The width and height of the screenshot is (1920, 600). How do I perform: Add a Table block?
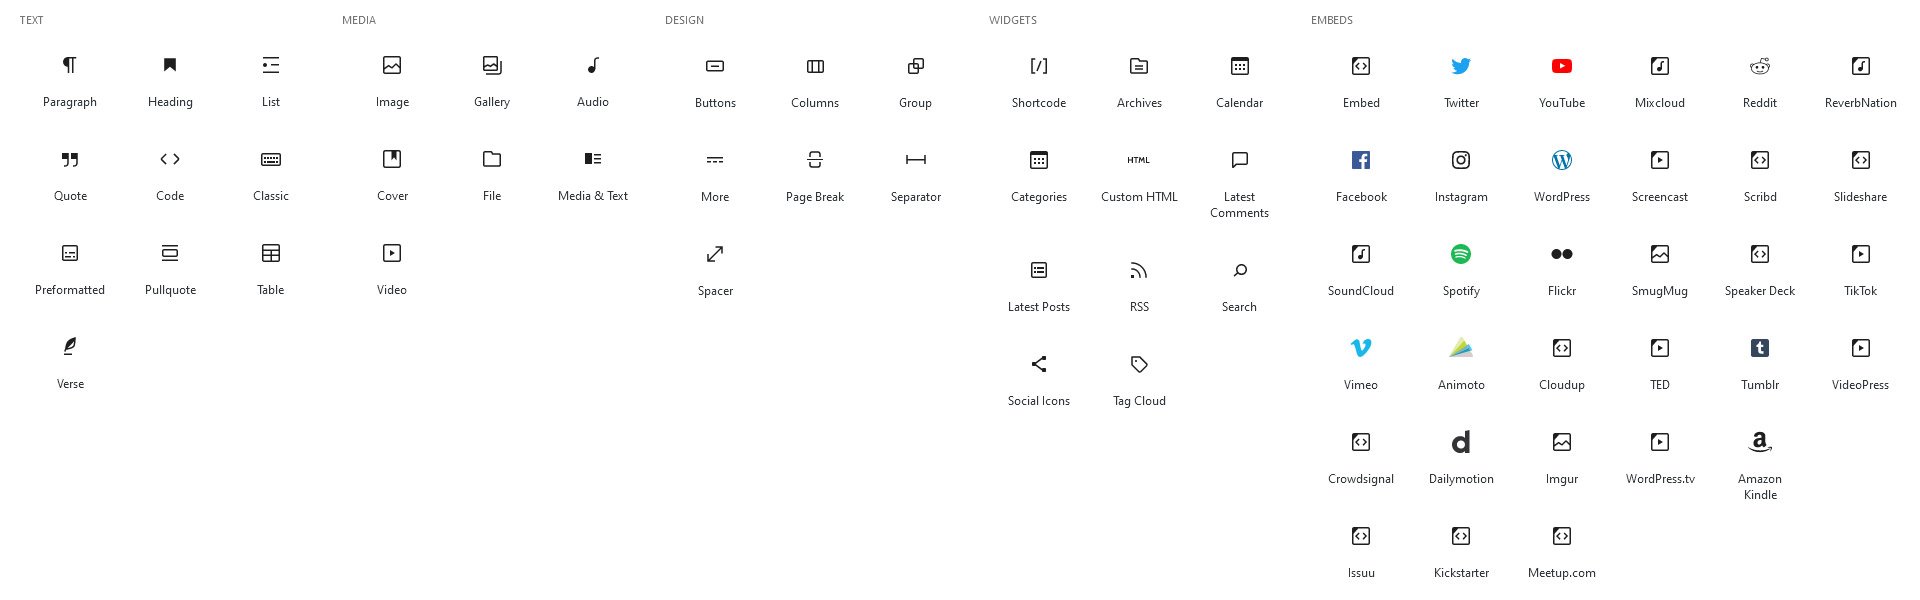(271, 269)
